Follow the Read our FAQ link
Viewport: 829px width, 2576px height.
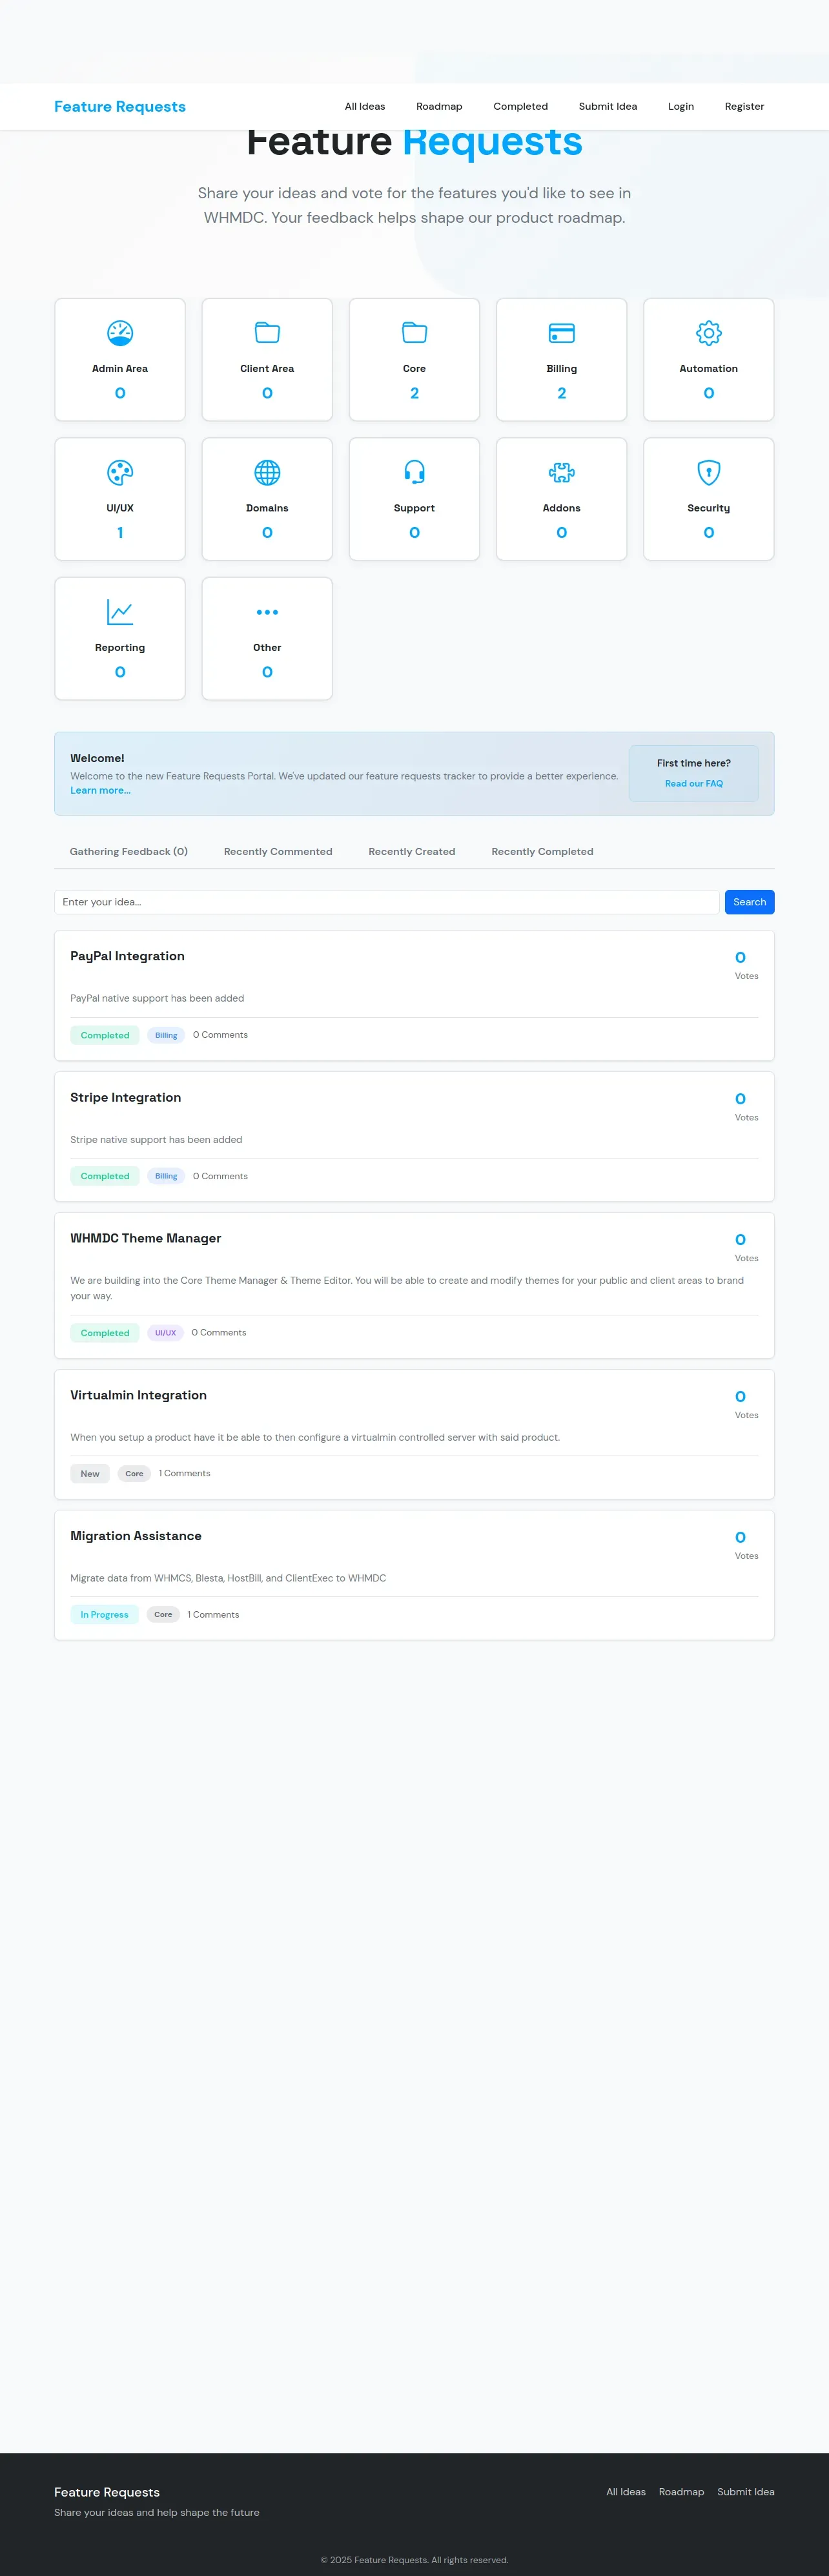[x=693, y=784]
